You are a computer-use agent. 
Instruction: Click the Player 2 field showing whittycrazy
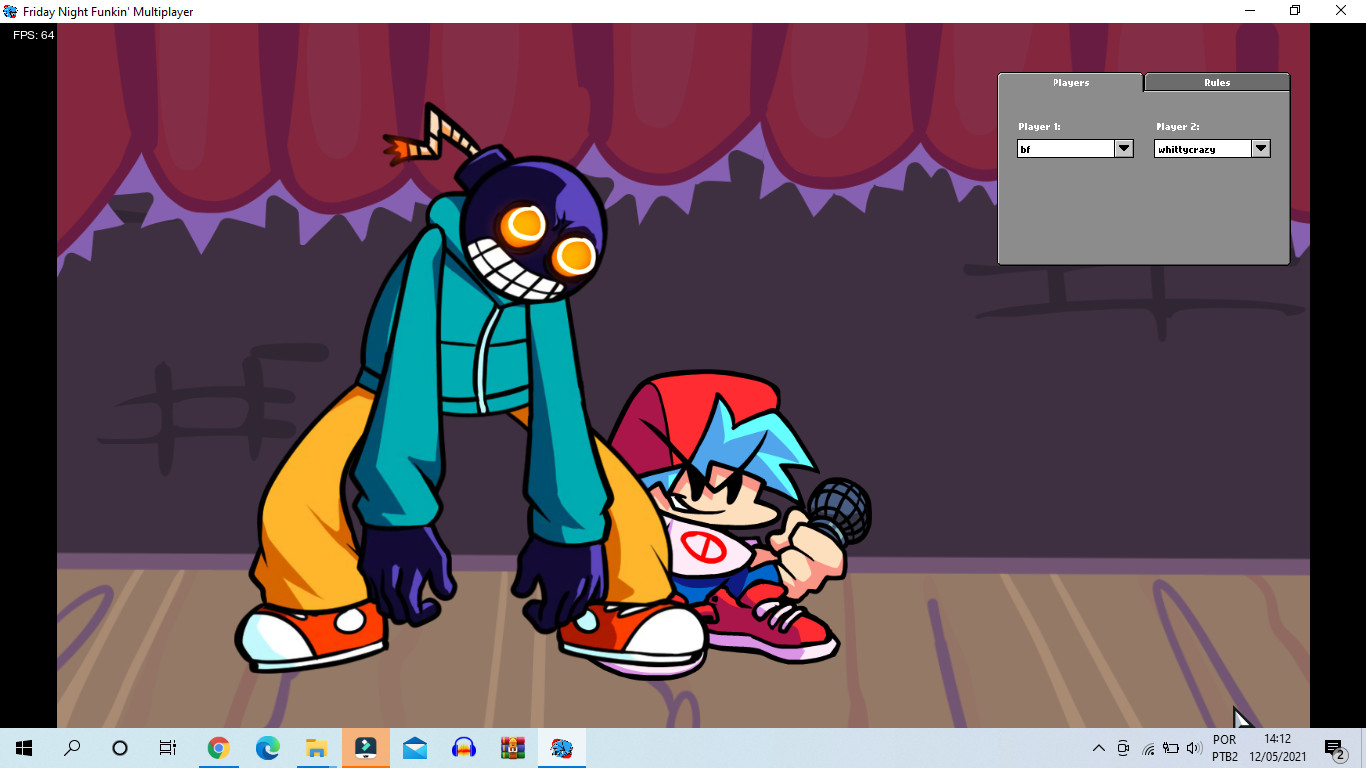1202,148
